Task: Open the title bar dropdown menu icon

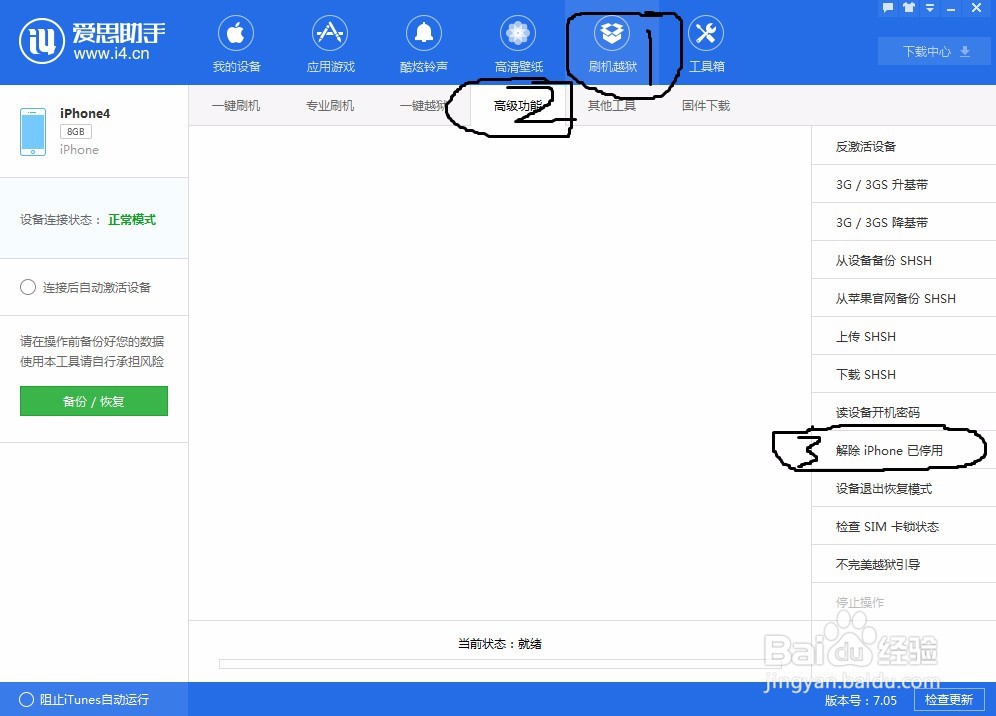Action: coord(930,8)
